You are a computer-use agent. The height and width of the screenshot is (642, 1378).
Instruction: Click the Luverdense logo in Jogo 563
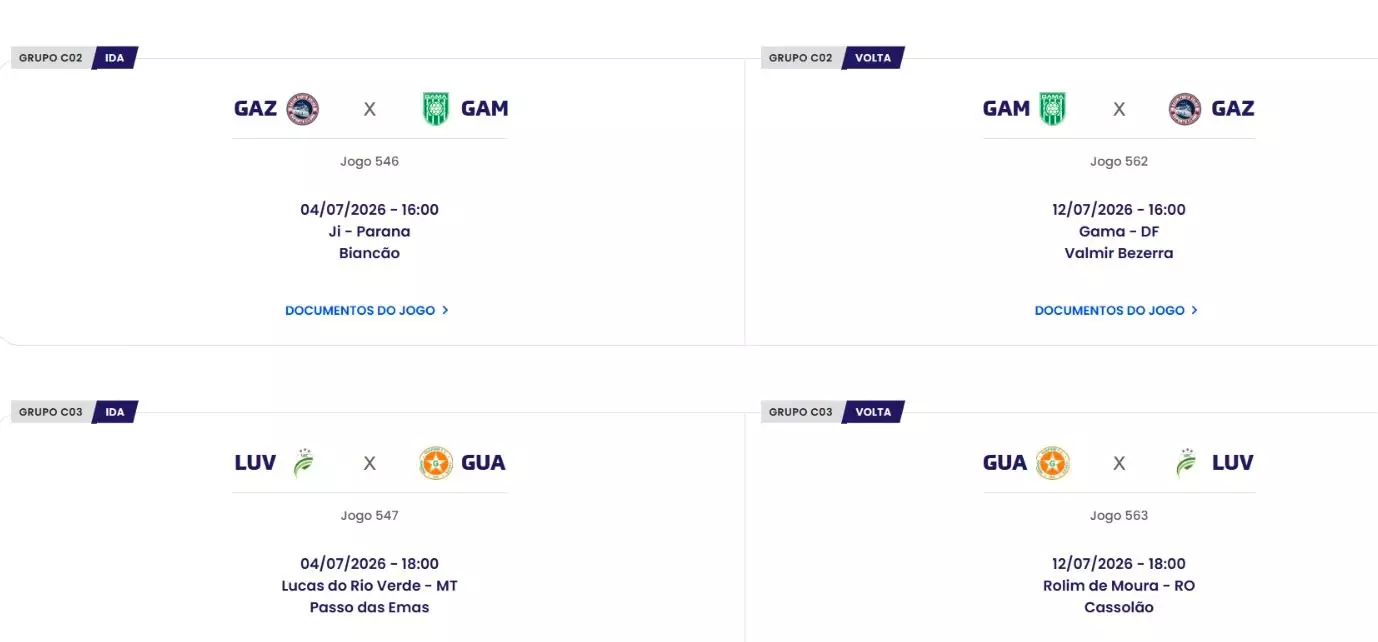(1186, 463)
